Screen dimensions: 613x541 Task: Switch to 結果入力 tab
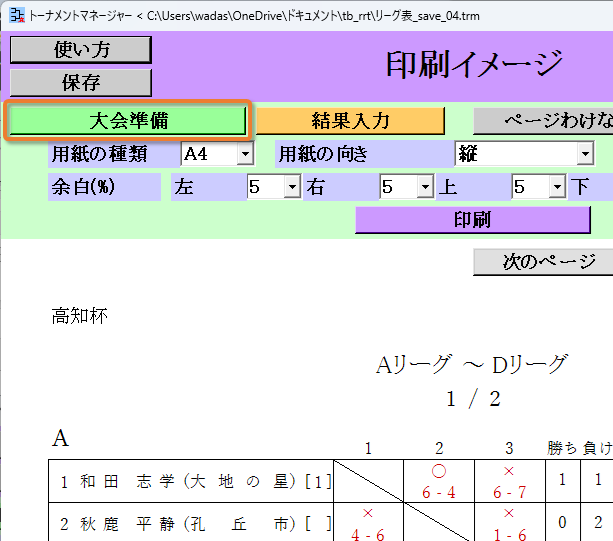click(x=350, y=120)
